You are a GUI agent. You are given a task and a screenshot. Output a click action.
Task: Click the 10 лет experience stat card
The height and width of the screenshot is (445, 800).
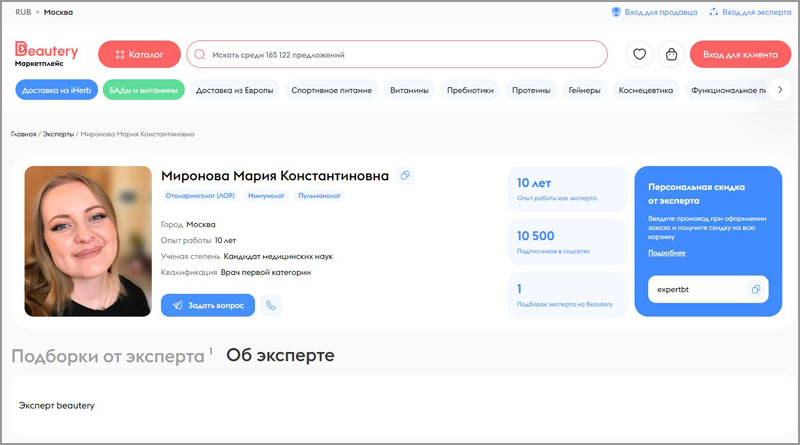tap(567, 189)
